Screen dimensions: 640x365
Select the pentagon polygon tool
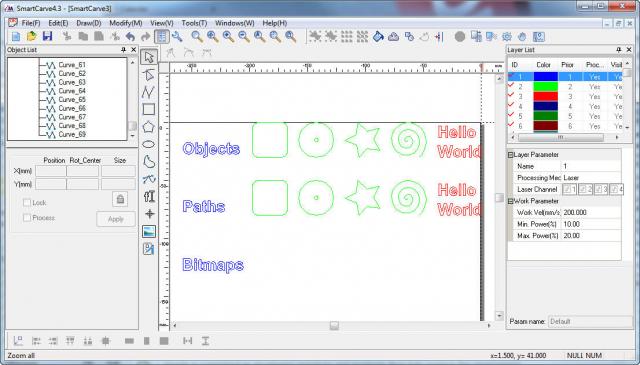click(149, 127)
